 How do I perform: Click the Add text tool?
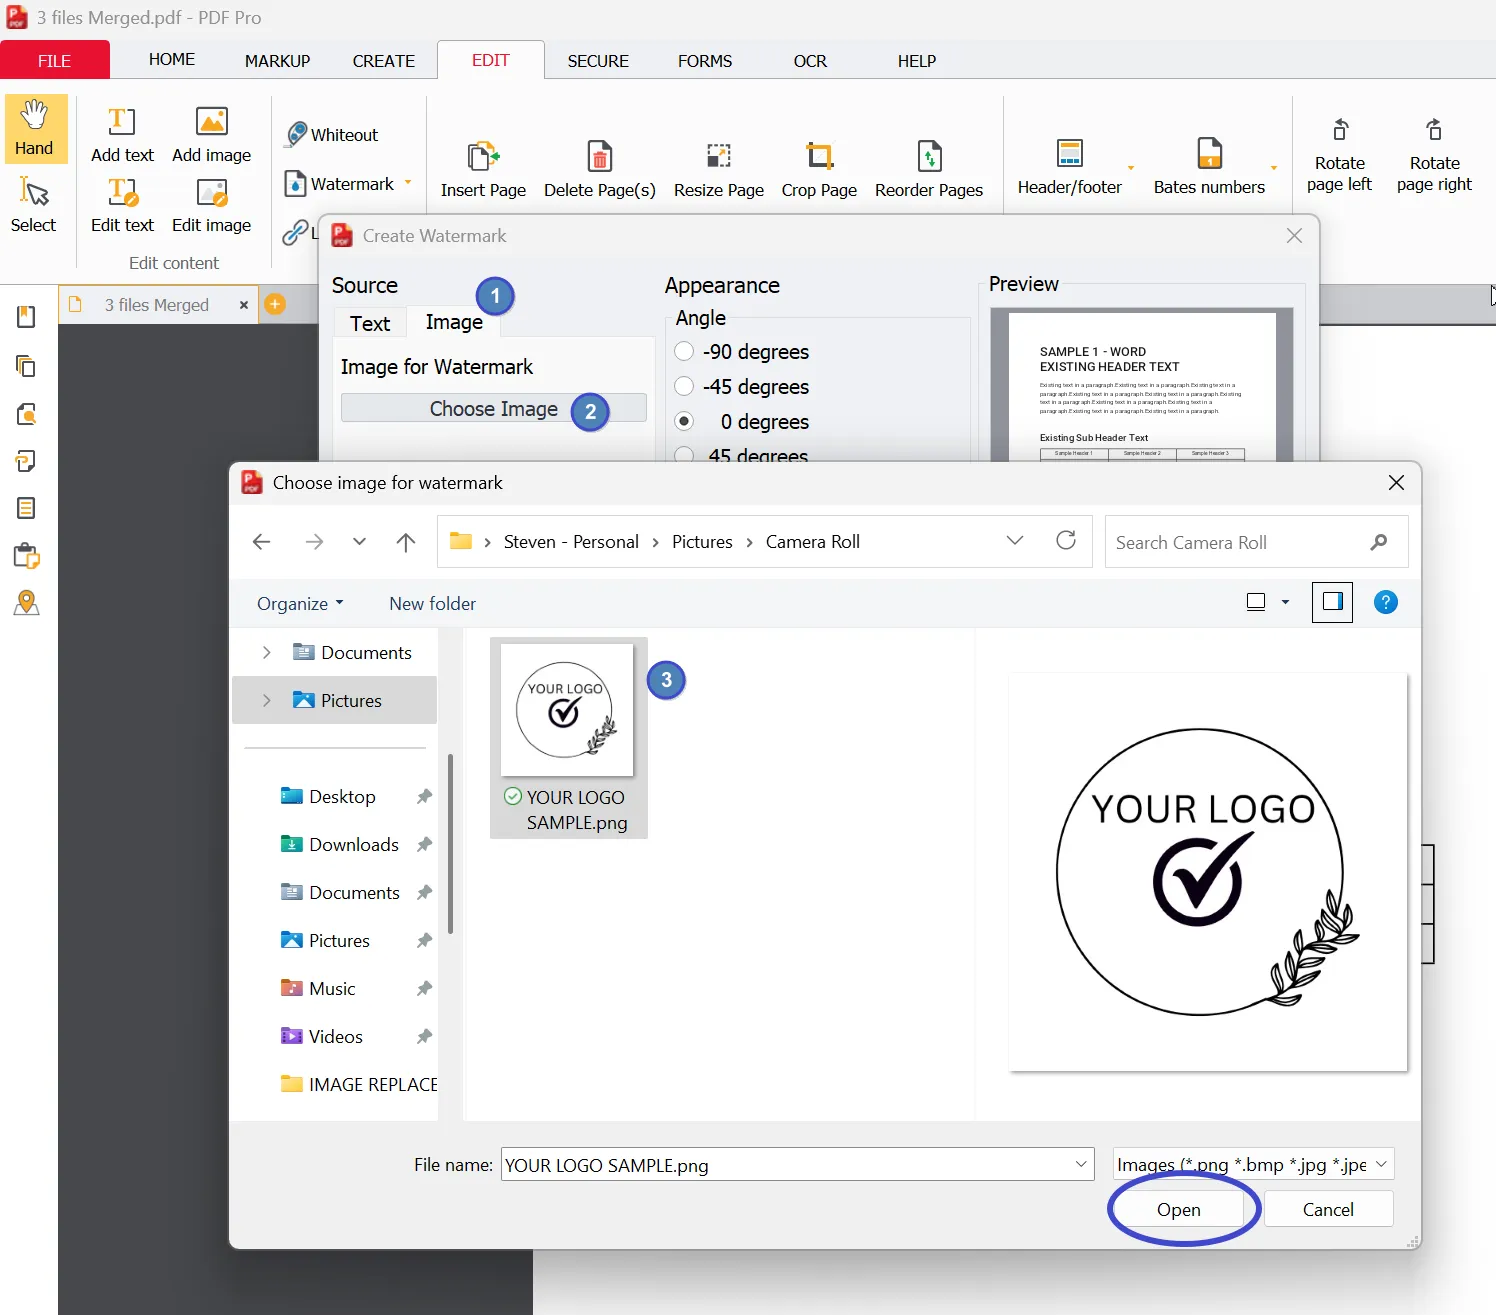click(x=122, y=133)
